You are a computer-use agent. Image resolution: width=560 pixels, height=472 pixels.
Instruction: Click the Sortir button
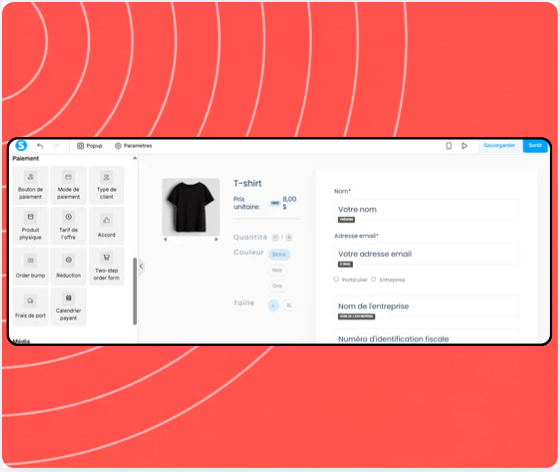pos(535,145)
